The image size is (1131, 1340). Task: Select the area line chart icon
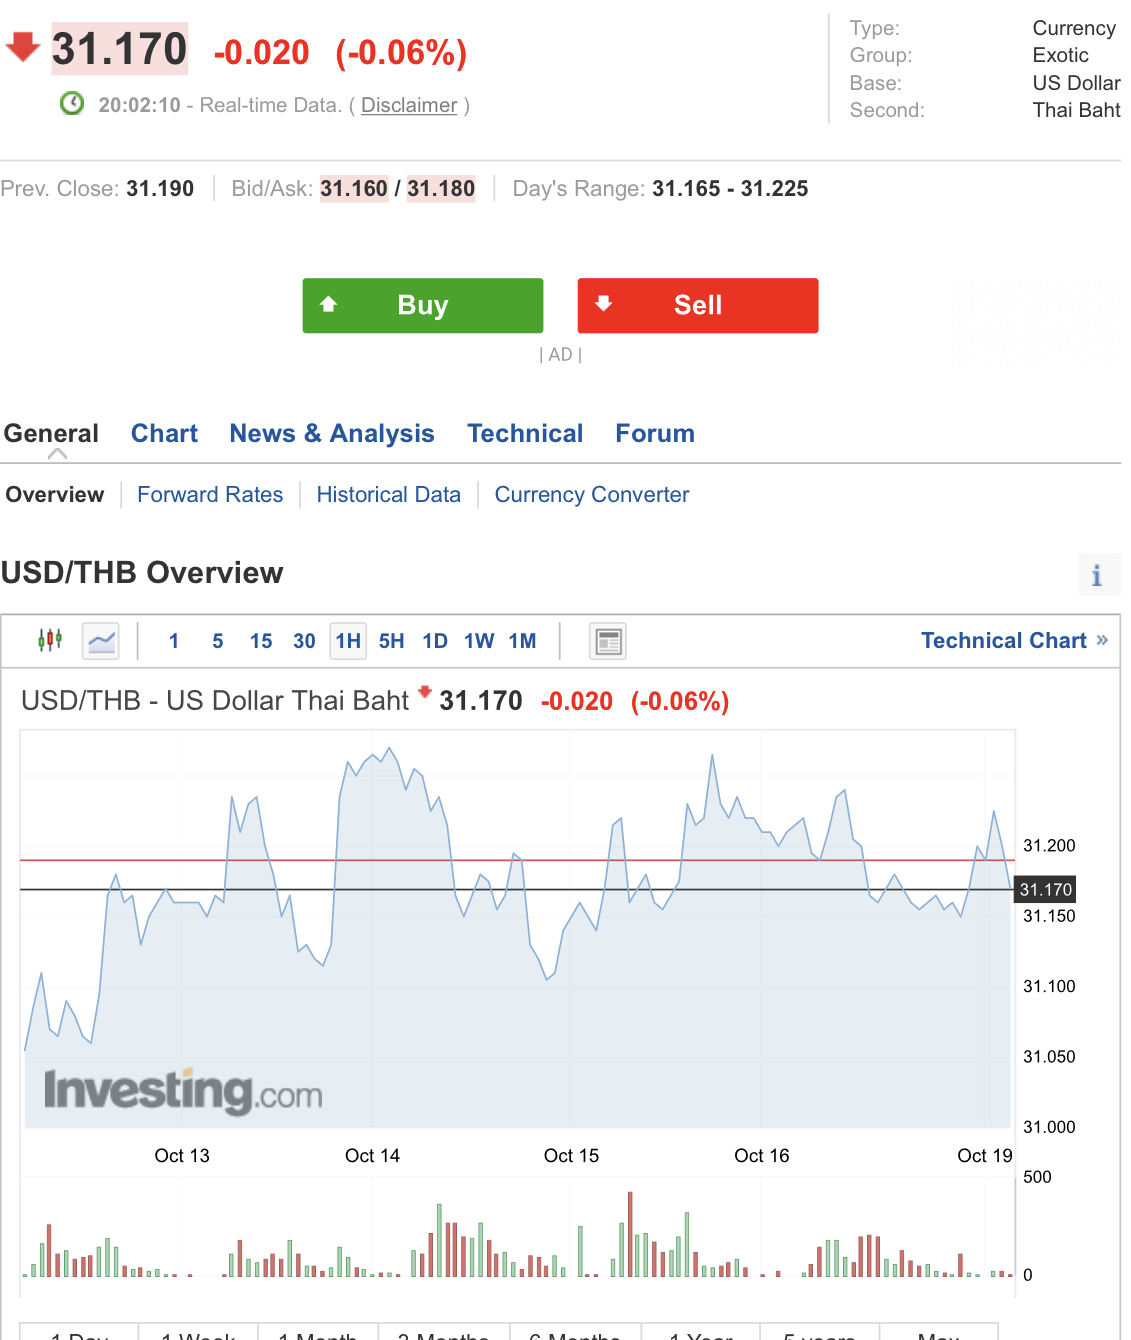tap(101, 641)
